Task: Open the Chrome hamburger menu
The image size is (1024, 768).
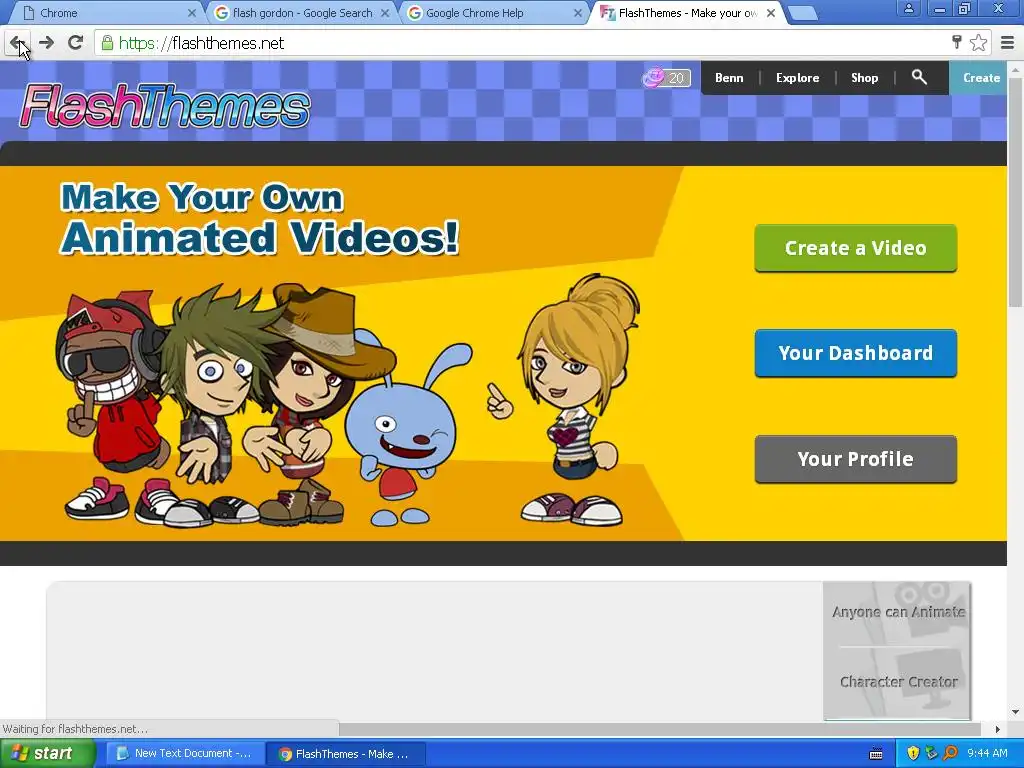Action: point(1008,43)
